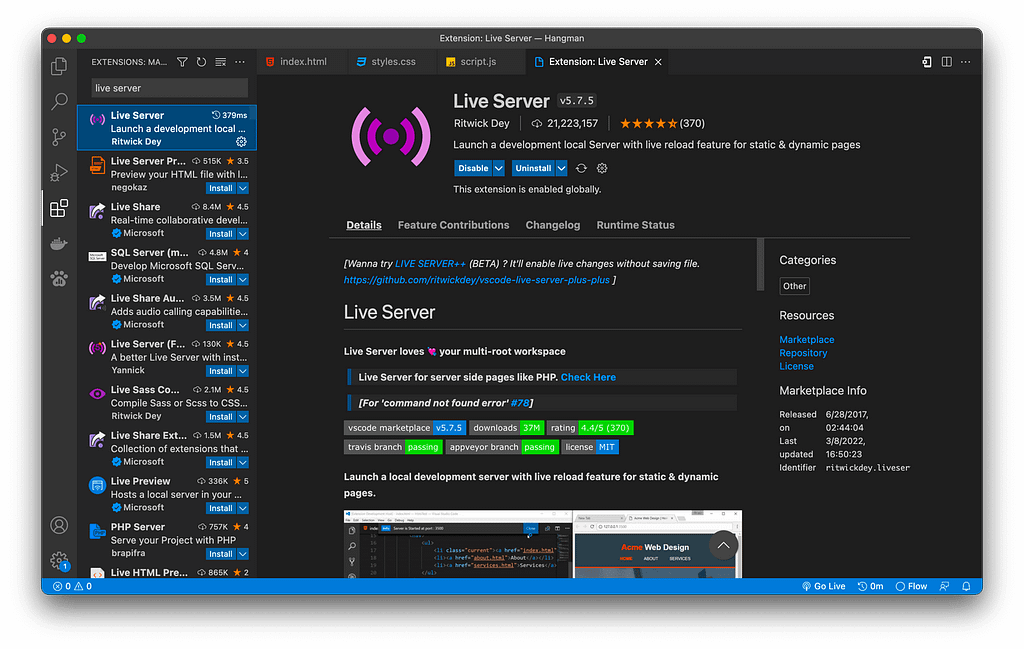Image resolution: width=1024 pixels, height=649 pixels.
Task: View errors and warnings in status bar
Action: pyautogui.click(x=72, y=586)
